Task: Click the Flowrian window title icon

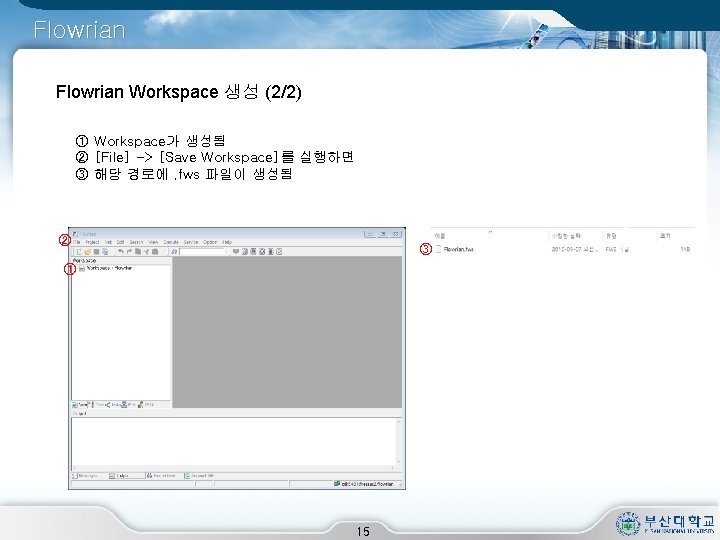Action: coord(75,234)
